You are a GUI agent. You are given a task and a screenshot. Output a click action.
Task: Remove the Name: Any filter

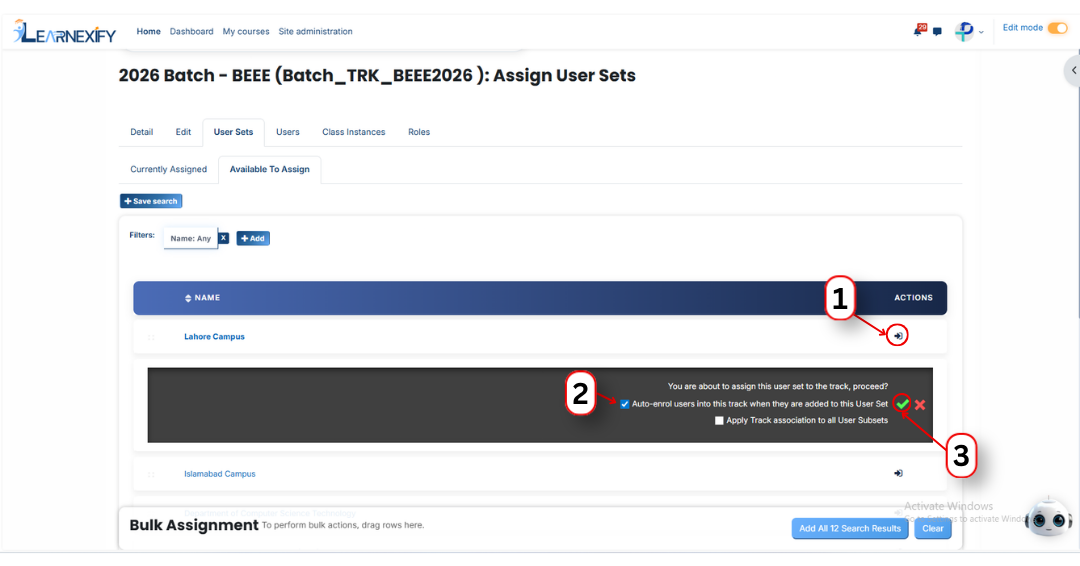pyautogui.click(x=223, y=238)
